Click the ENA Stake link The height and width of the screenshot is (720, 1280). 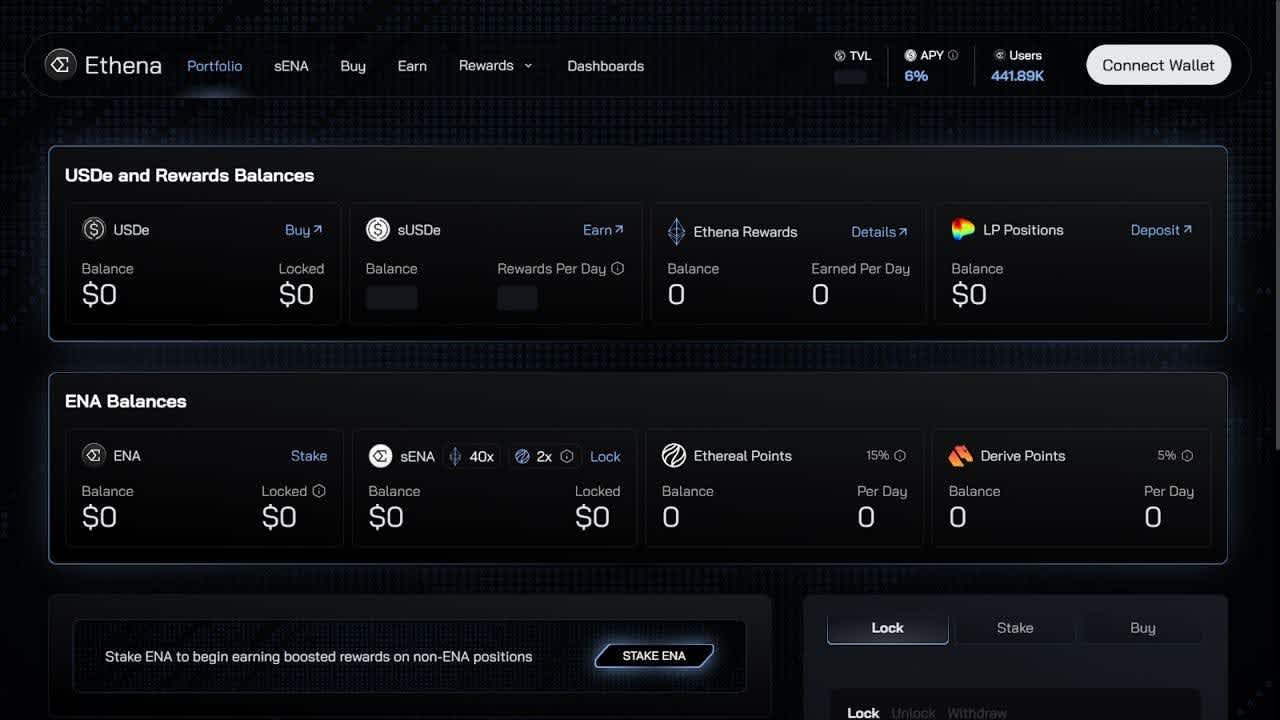point(309,456)
